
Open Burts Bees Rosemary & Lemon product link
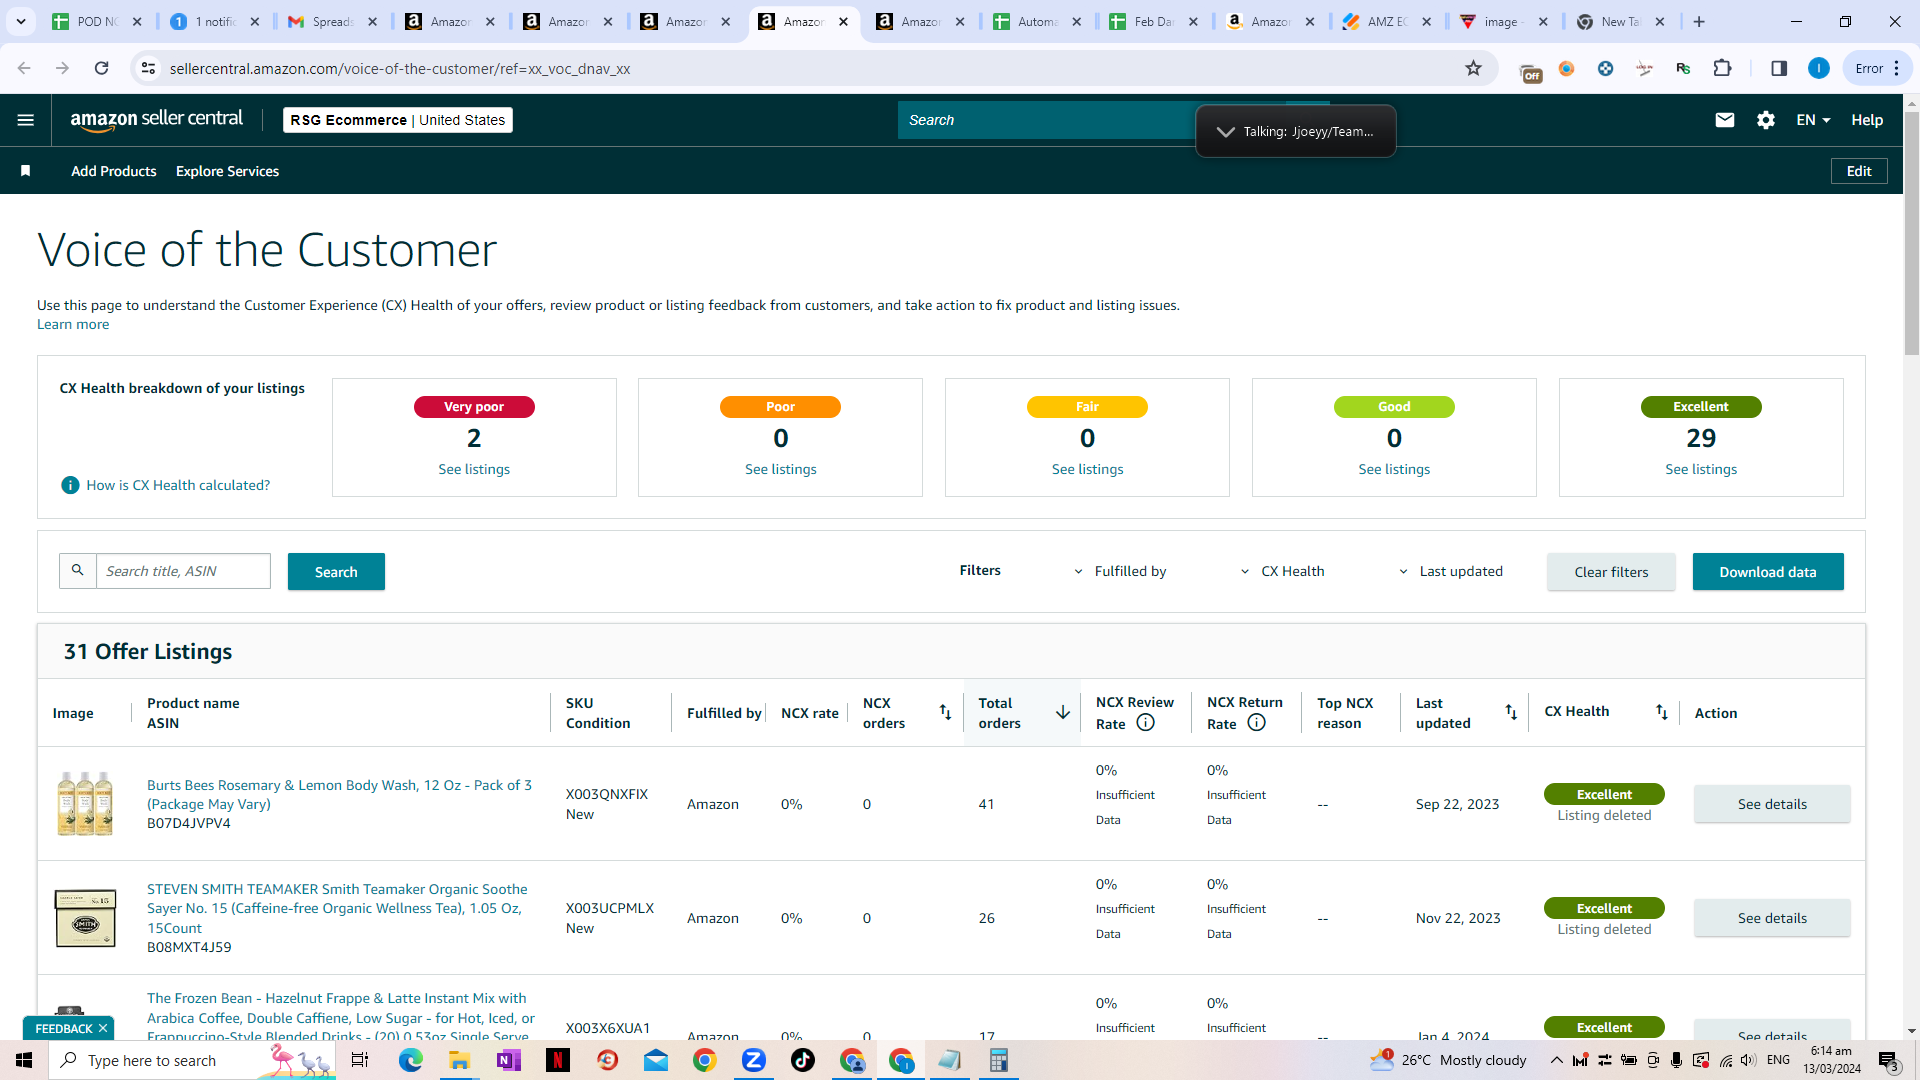(x=339, y=794)
